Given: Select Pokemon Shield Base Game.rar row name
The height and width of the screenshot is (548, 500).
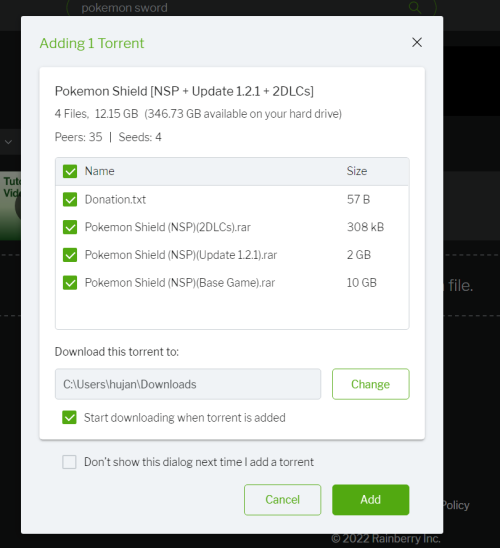Looking at the screenshot, I should tap(180, 282).
